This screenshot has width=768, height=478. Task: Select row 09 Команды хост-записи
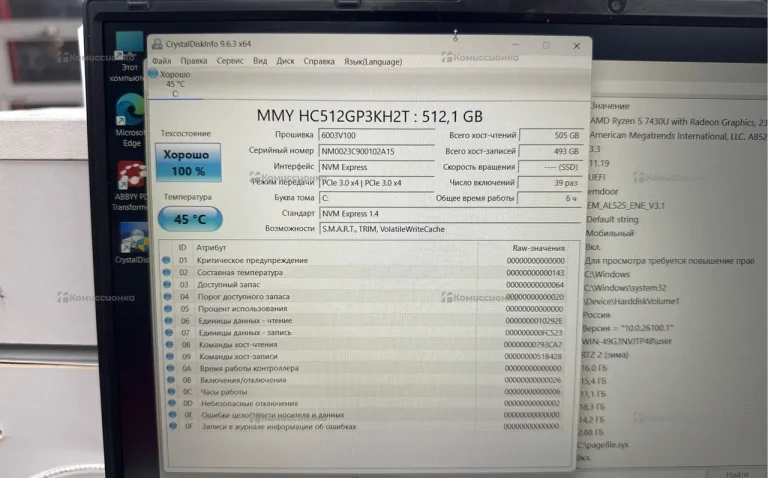pos(363,356)
